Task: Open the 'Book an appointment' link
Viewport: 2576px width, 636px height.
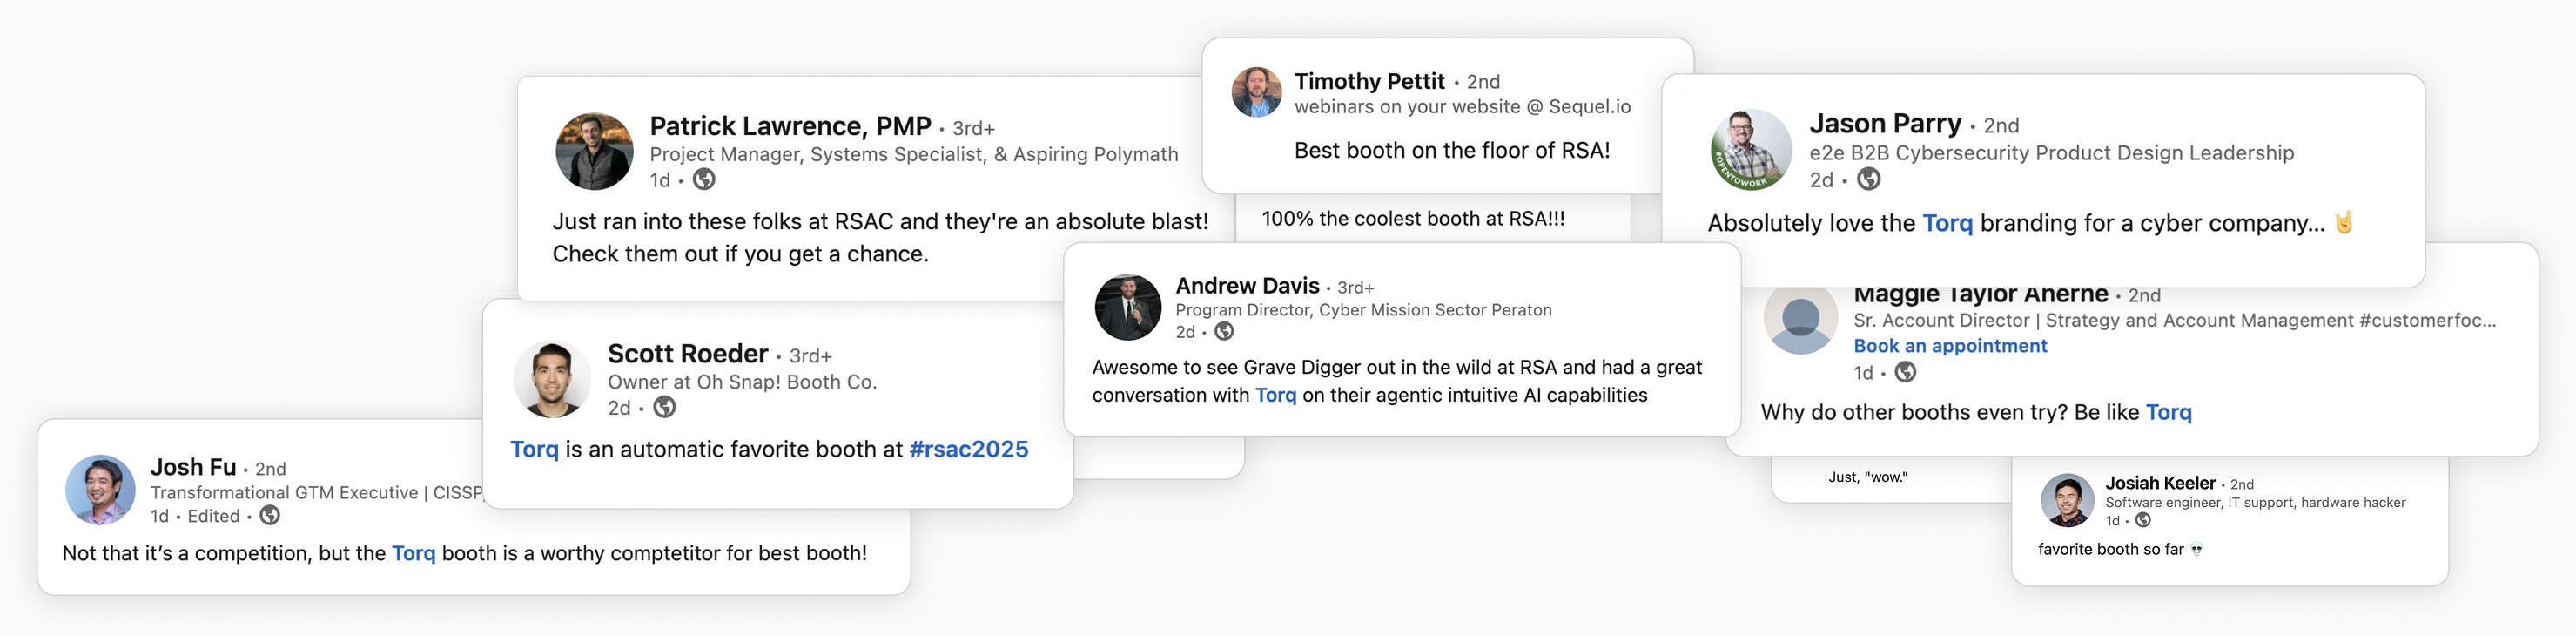Action: [1950, 346]
